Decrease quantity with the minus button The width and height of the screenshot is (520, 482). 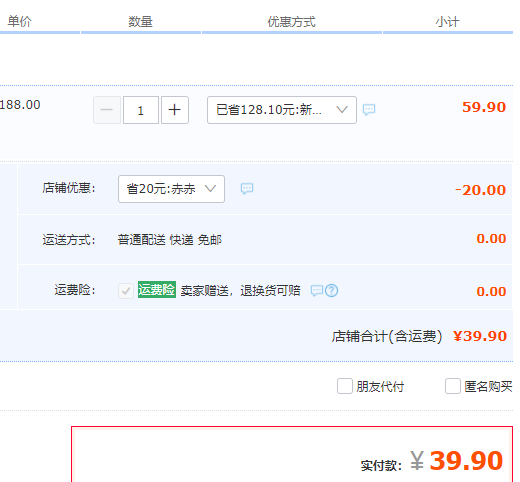point(107,110)
